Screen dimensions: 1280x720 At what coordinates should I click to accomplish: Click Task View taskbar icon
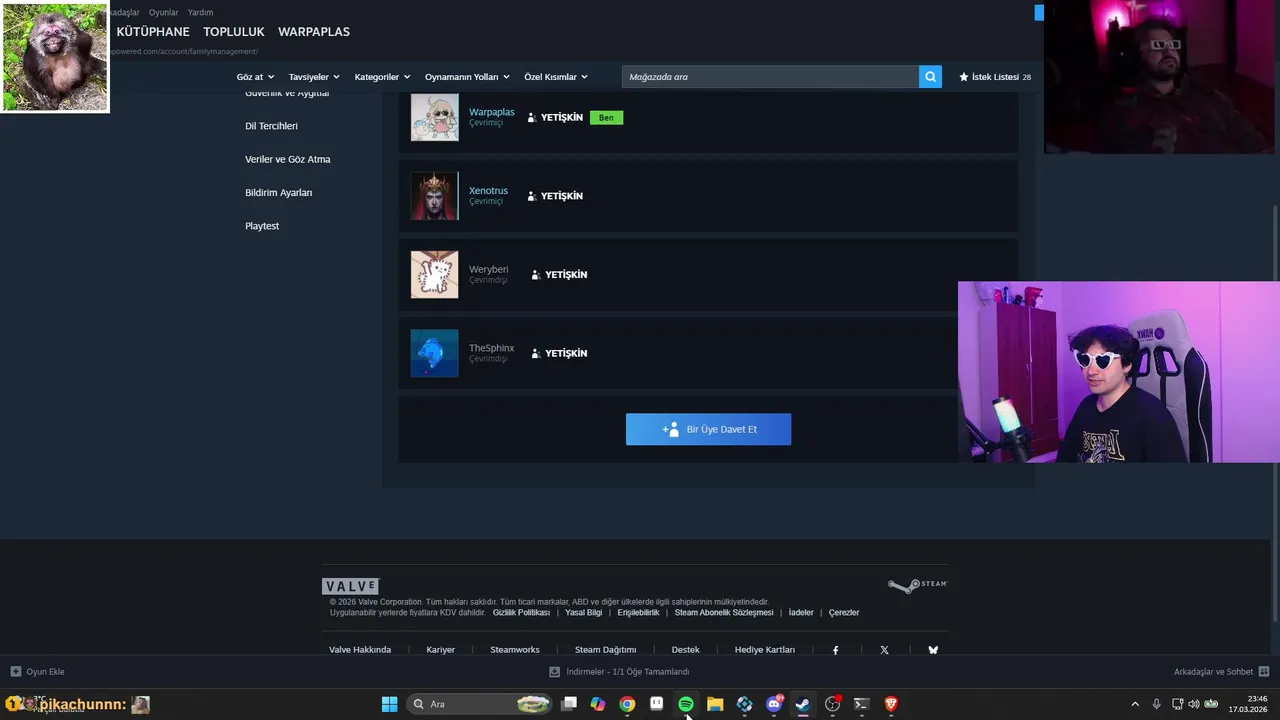tap(569, 704)
